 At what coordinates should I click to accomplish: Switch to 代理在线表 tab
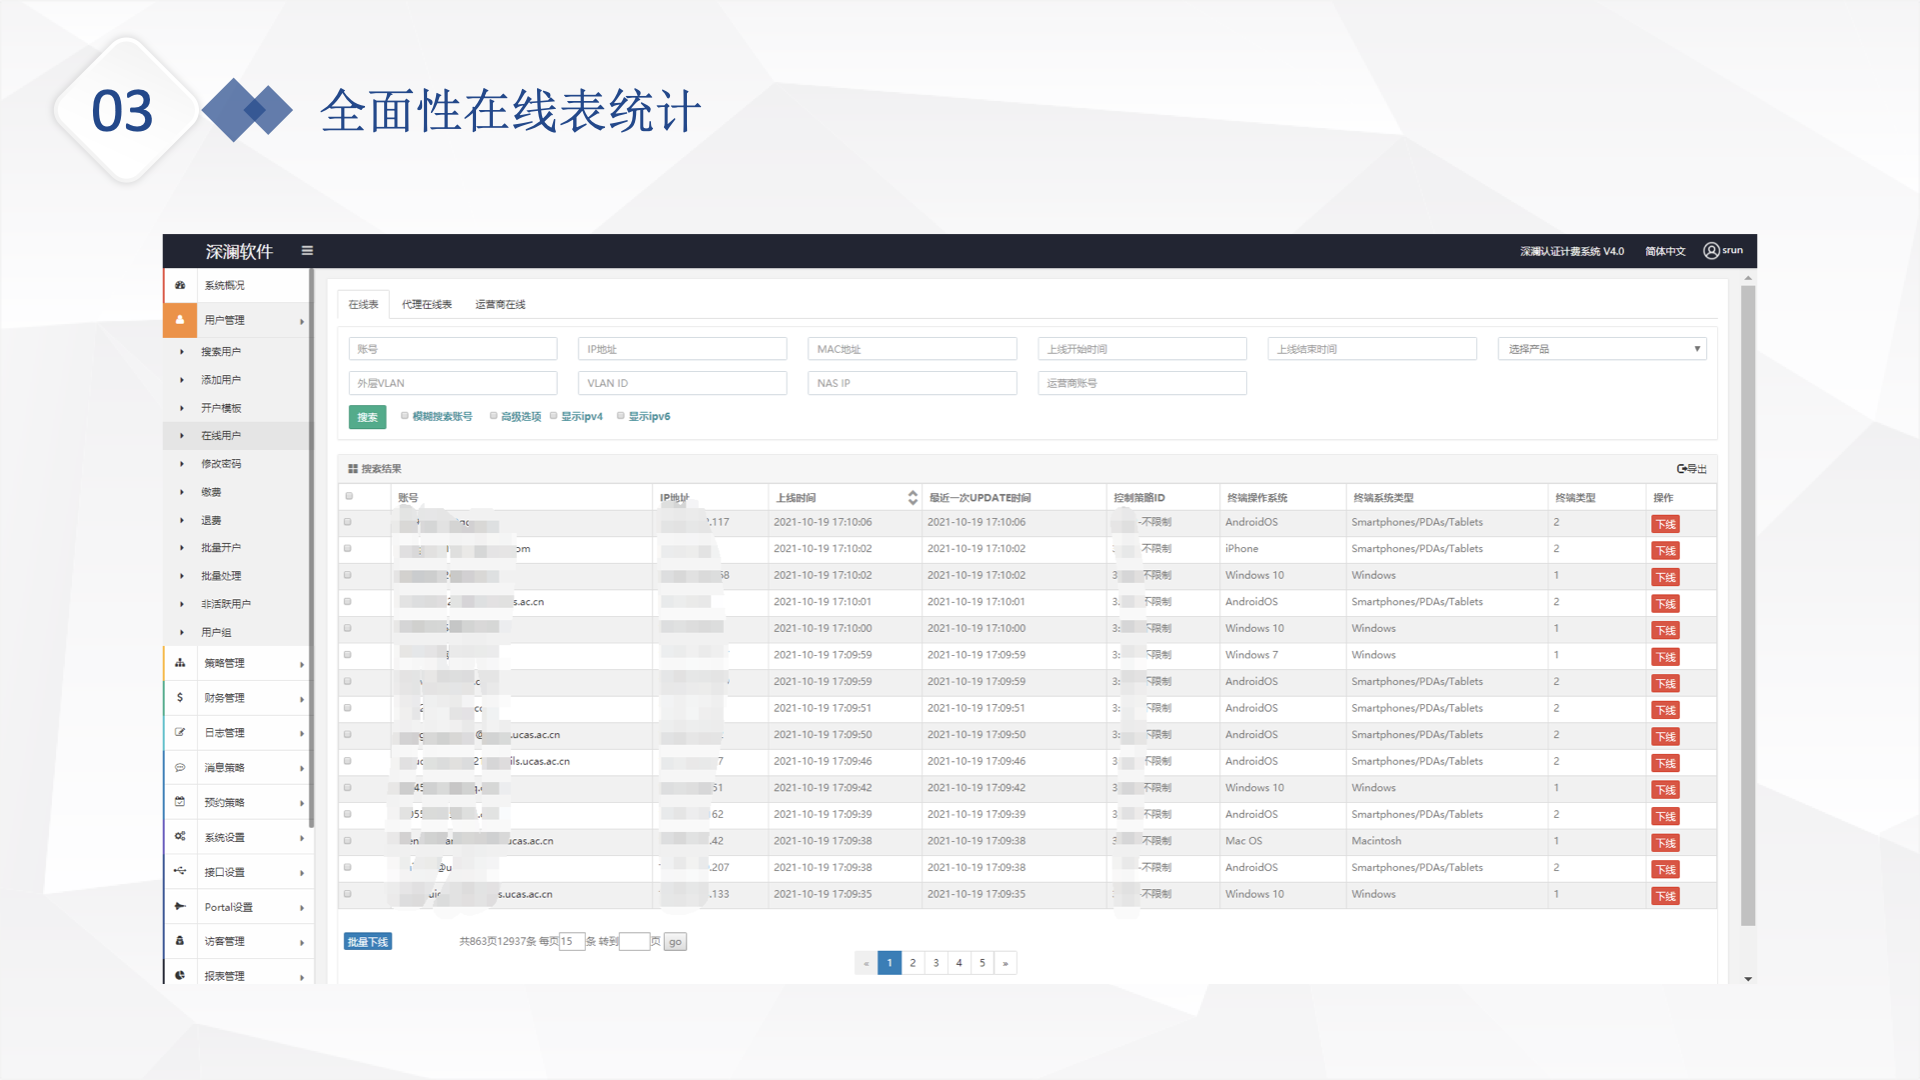(427, 304)
